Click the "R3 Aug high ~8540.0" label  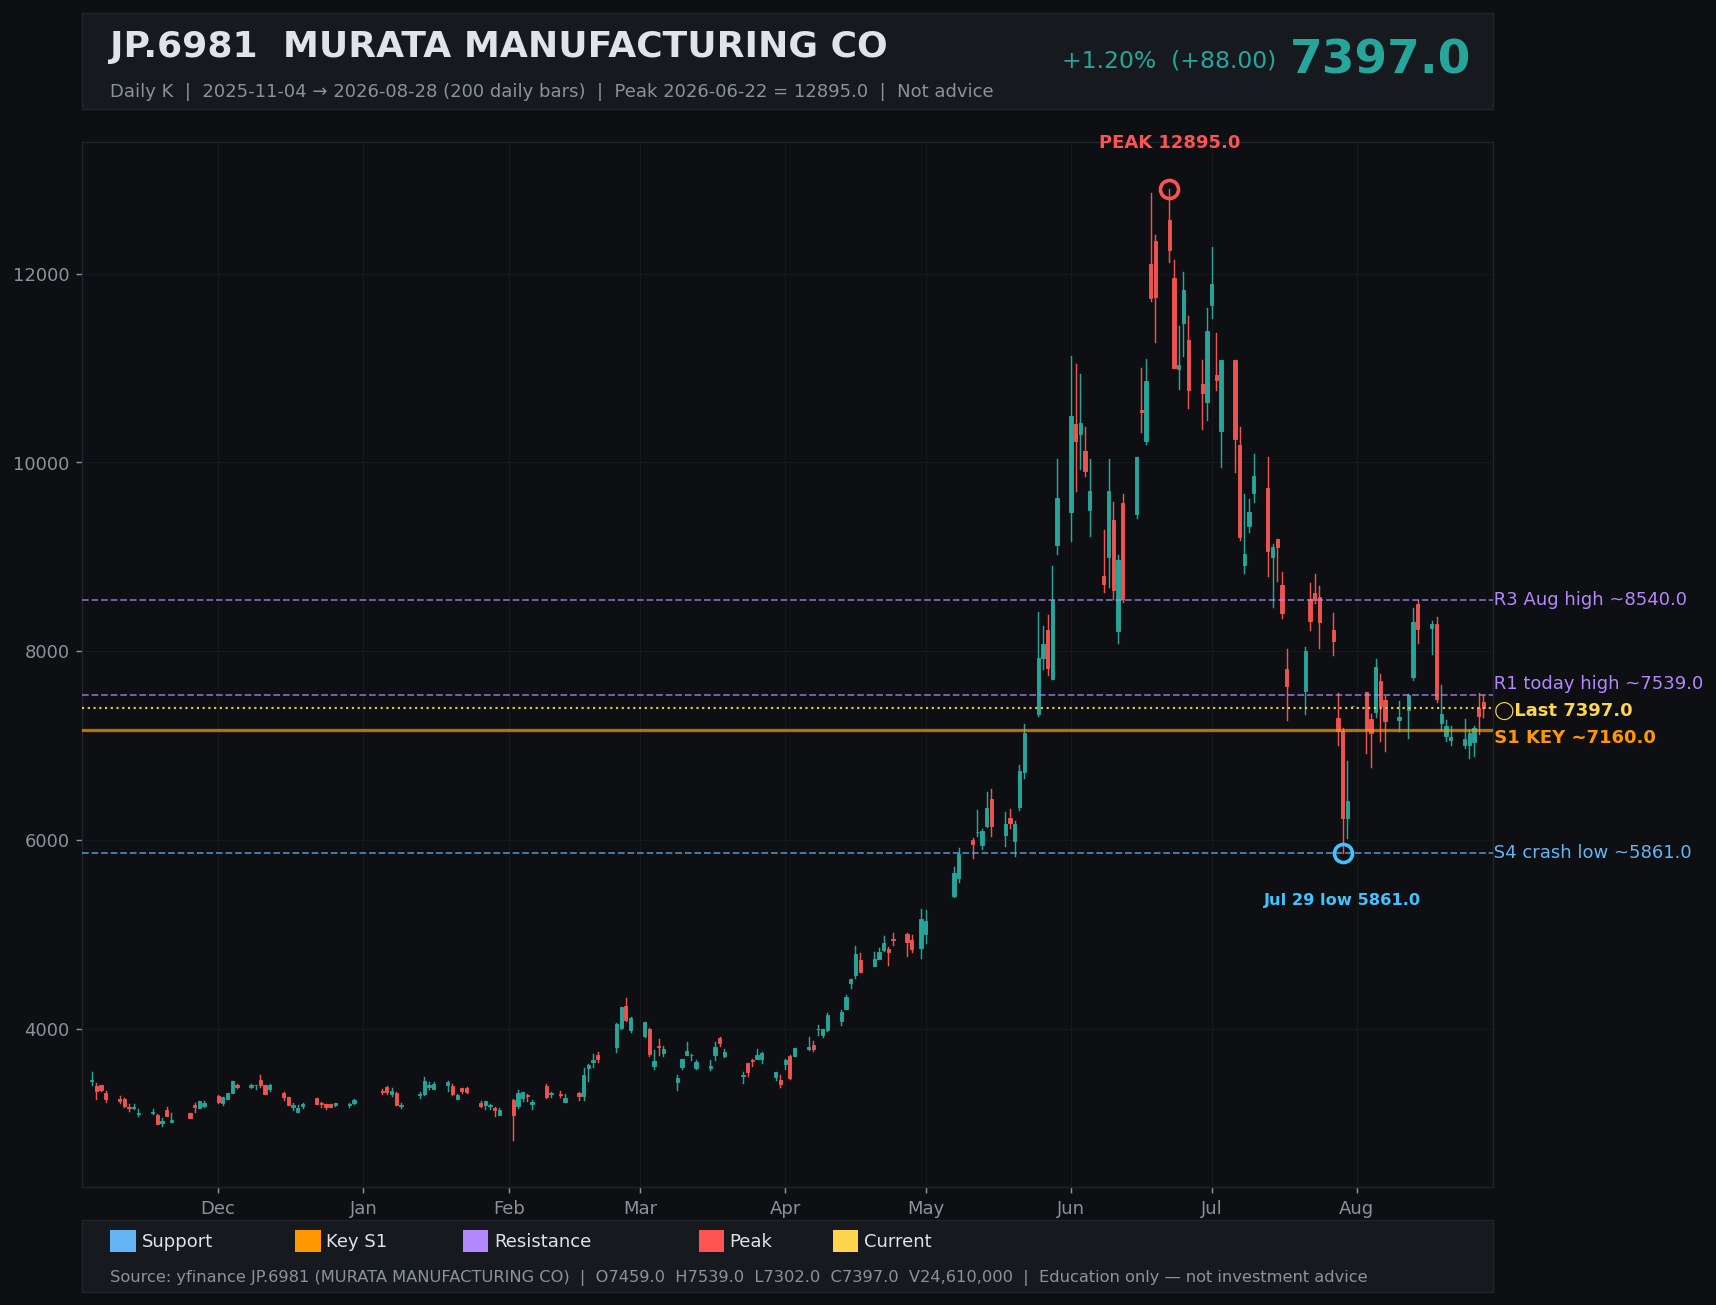pos(1590,599)
